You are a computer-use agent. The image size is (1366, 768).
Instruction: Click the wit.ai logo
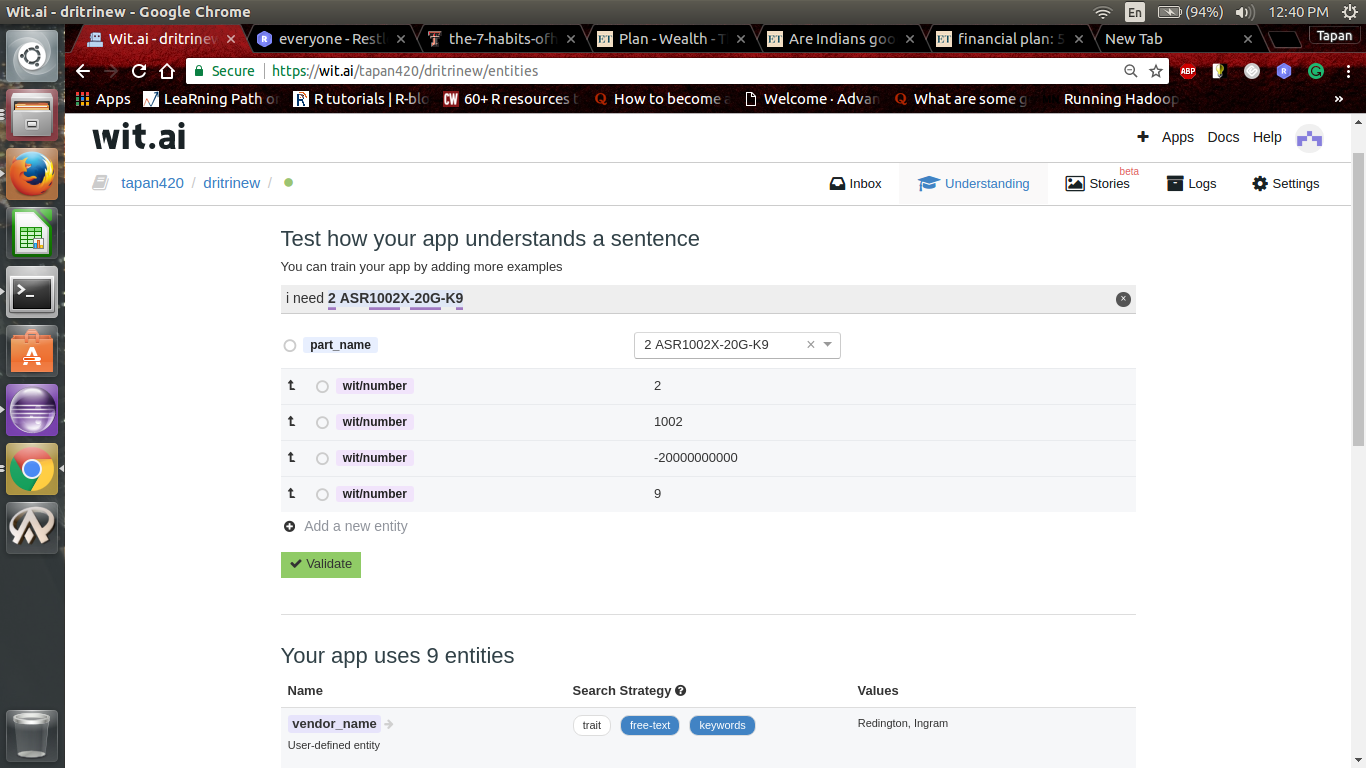139,136
